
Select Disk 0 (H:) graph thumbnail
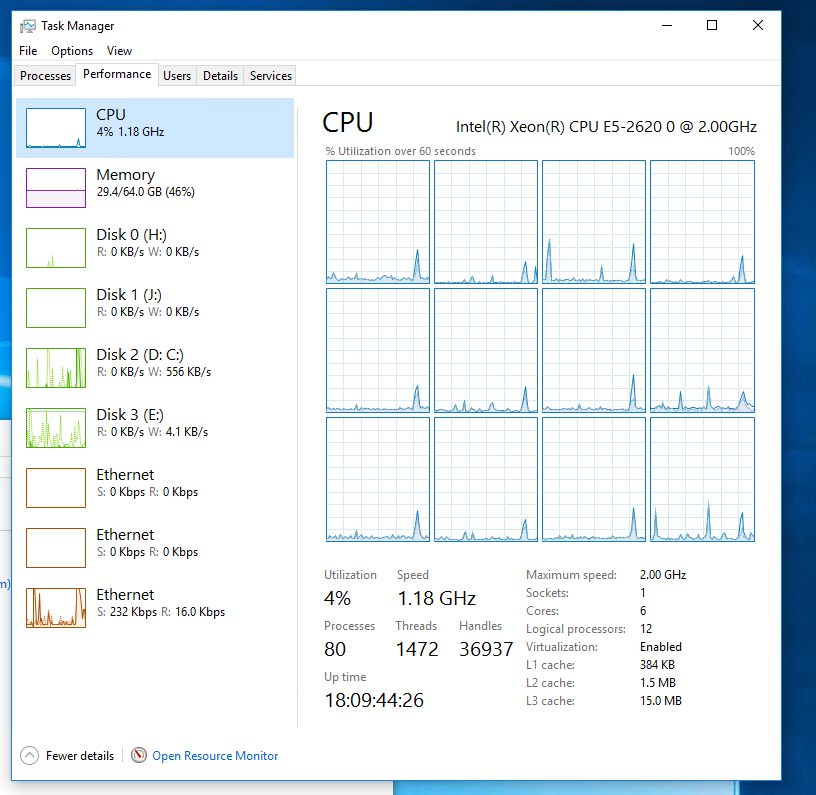[55, 247]
